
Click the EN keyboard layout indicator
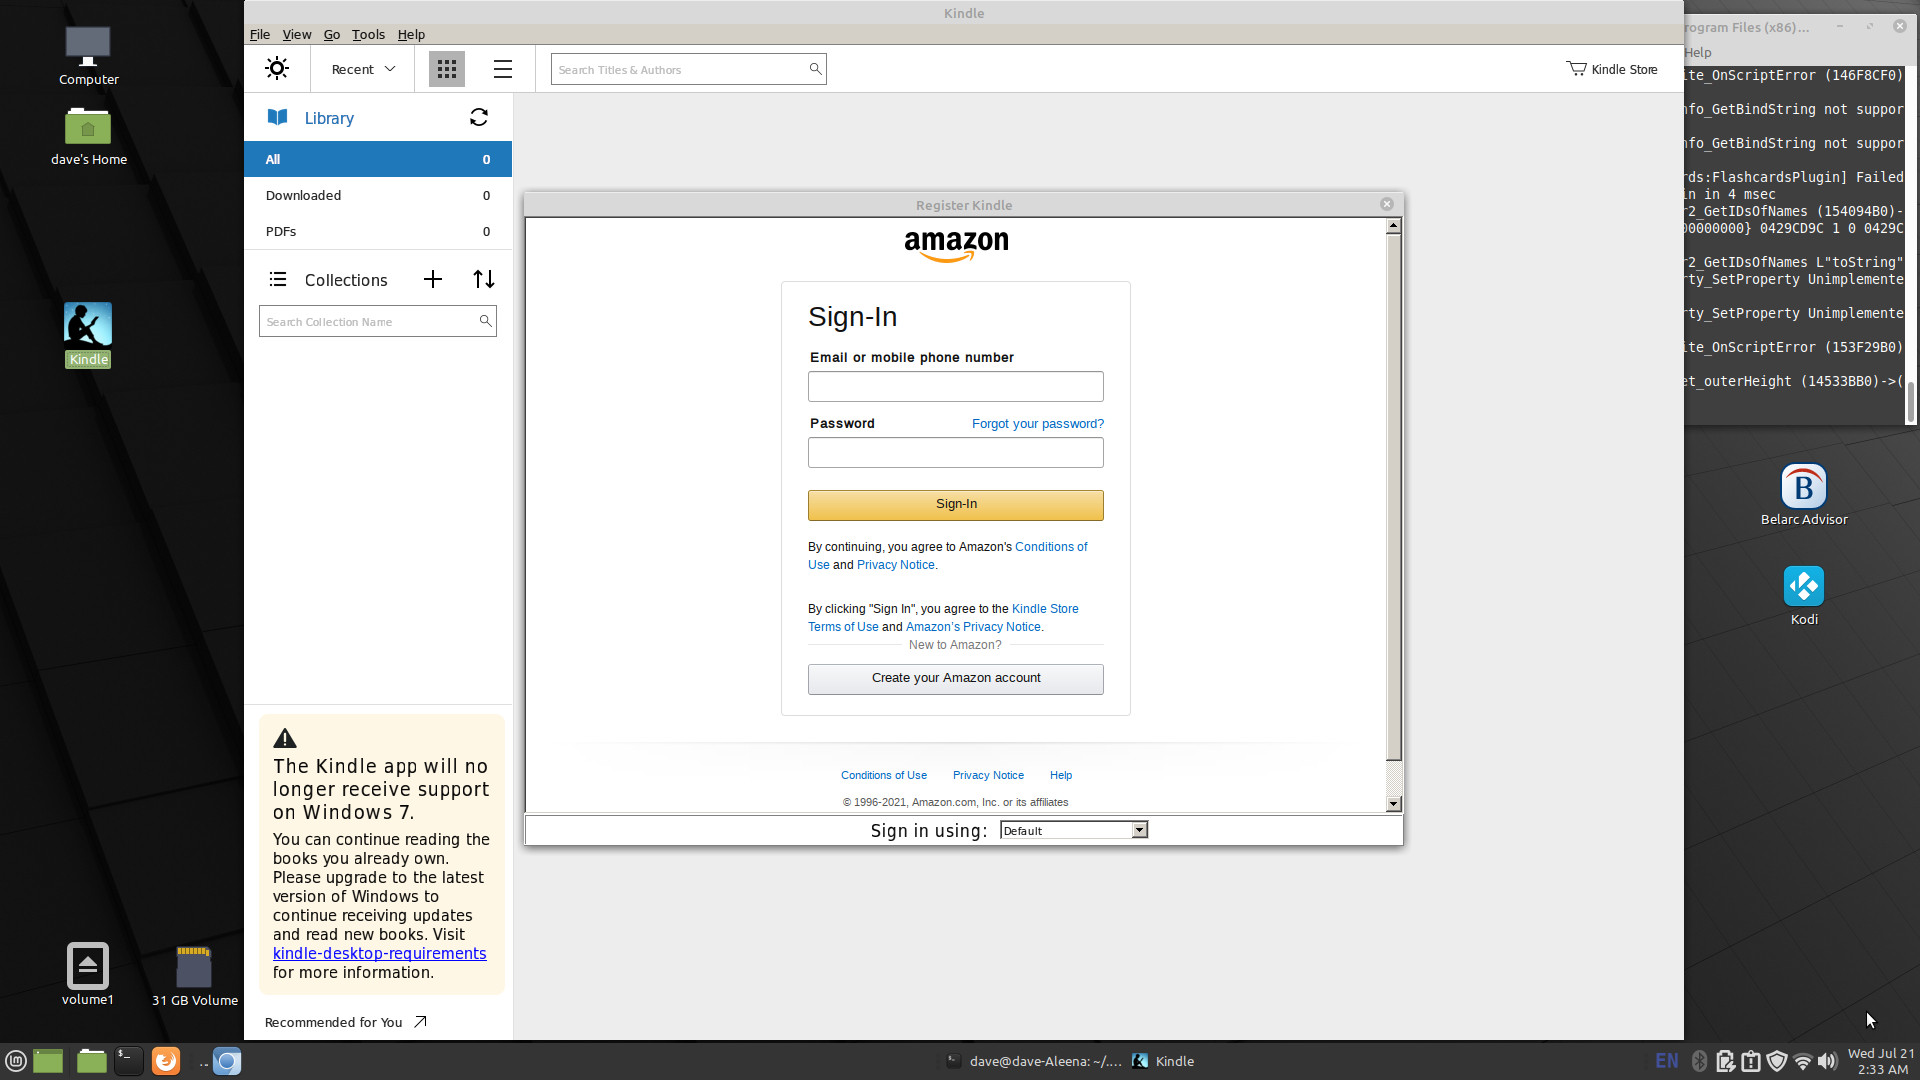tap(1667, 1061)
